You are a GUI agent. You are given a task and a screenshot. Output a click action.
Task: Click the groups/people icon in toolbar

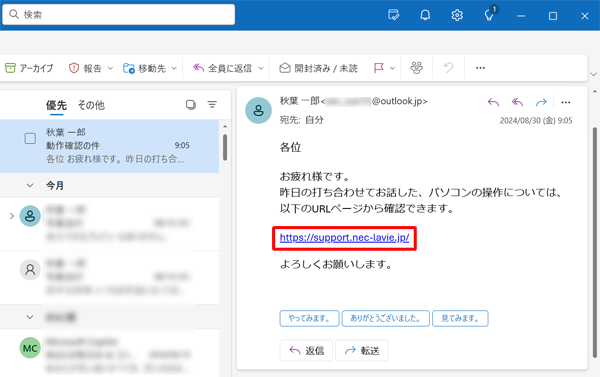click(417, 68)
